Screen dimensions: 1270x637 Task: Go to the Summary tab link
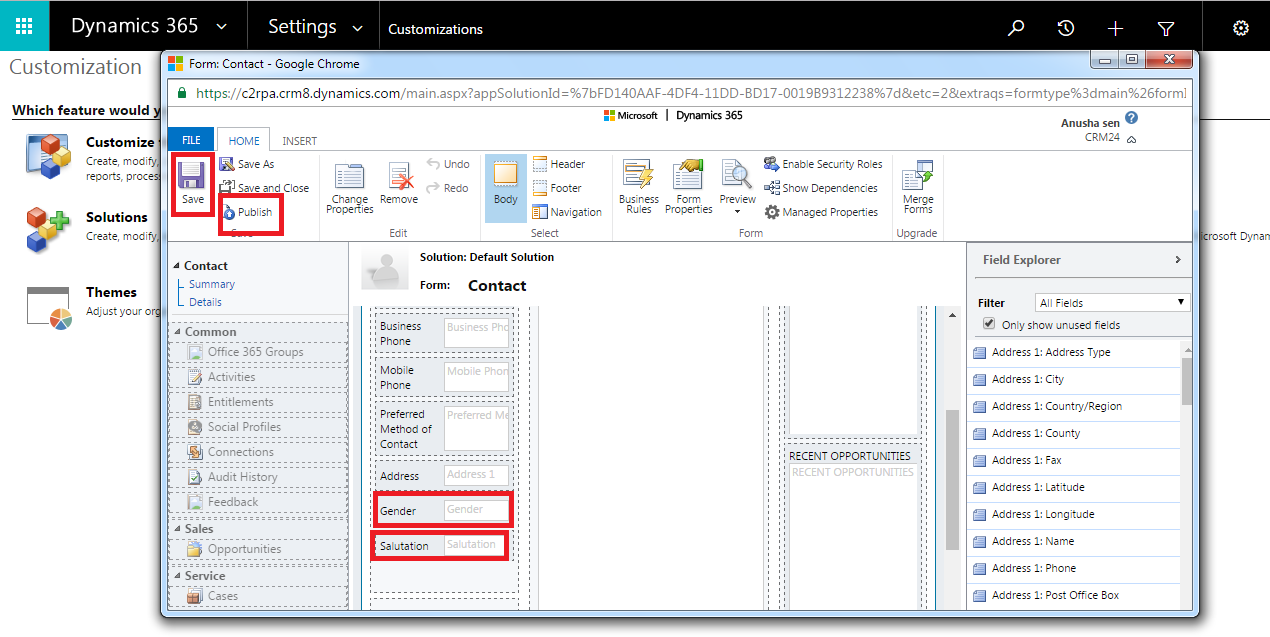tap(212, 284)
